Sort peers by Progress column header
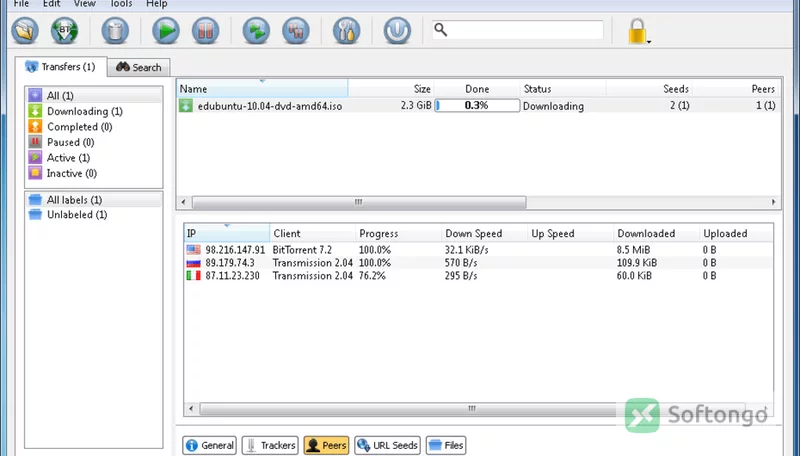This screenshot has height=456, width=800. click(398, 233)
